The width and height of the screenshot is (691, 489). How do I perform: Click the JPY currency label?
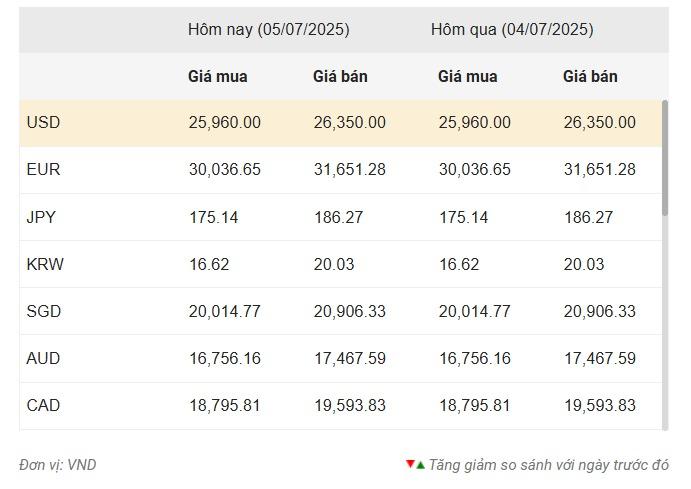coord(42,217)
